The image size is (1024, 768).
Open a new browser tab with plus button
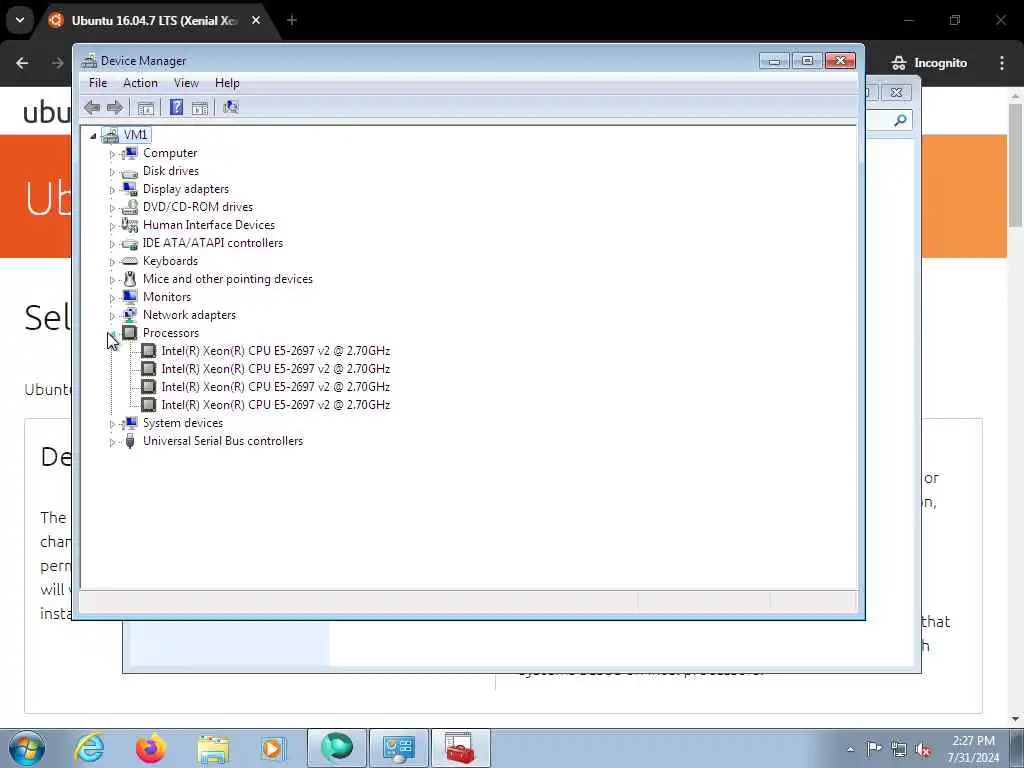(292, 20)
